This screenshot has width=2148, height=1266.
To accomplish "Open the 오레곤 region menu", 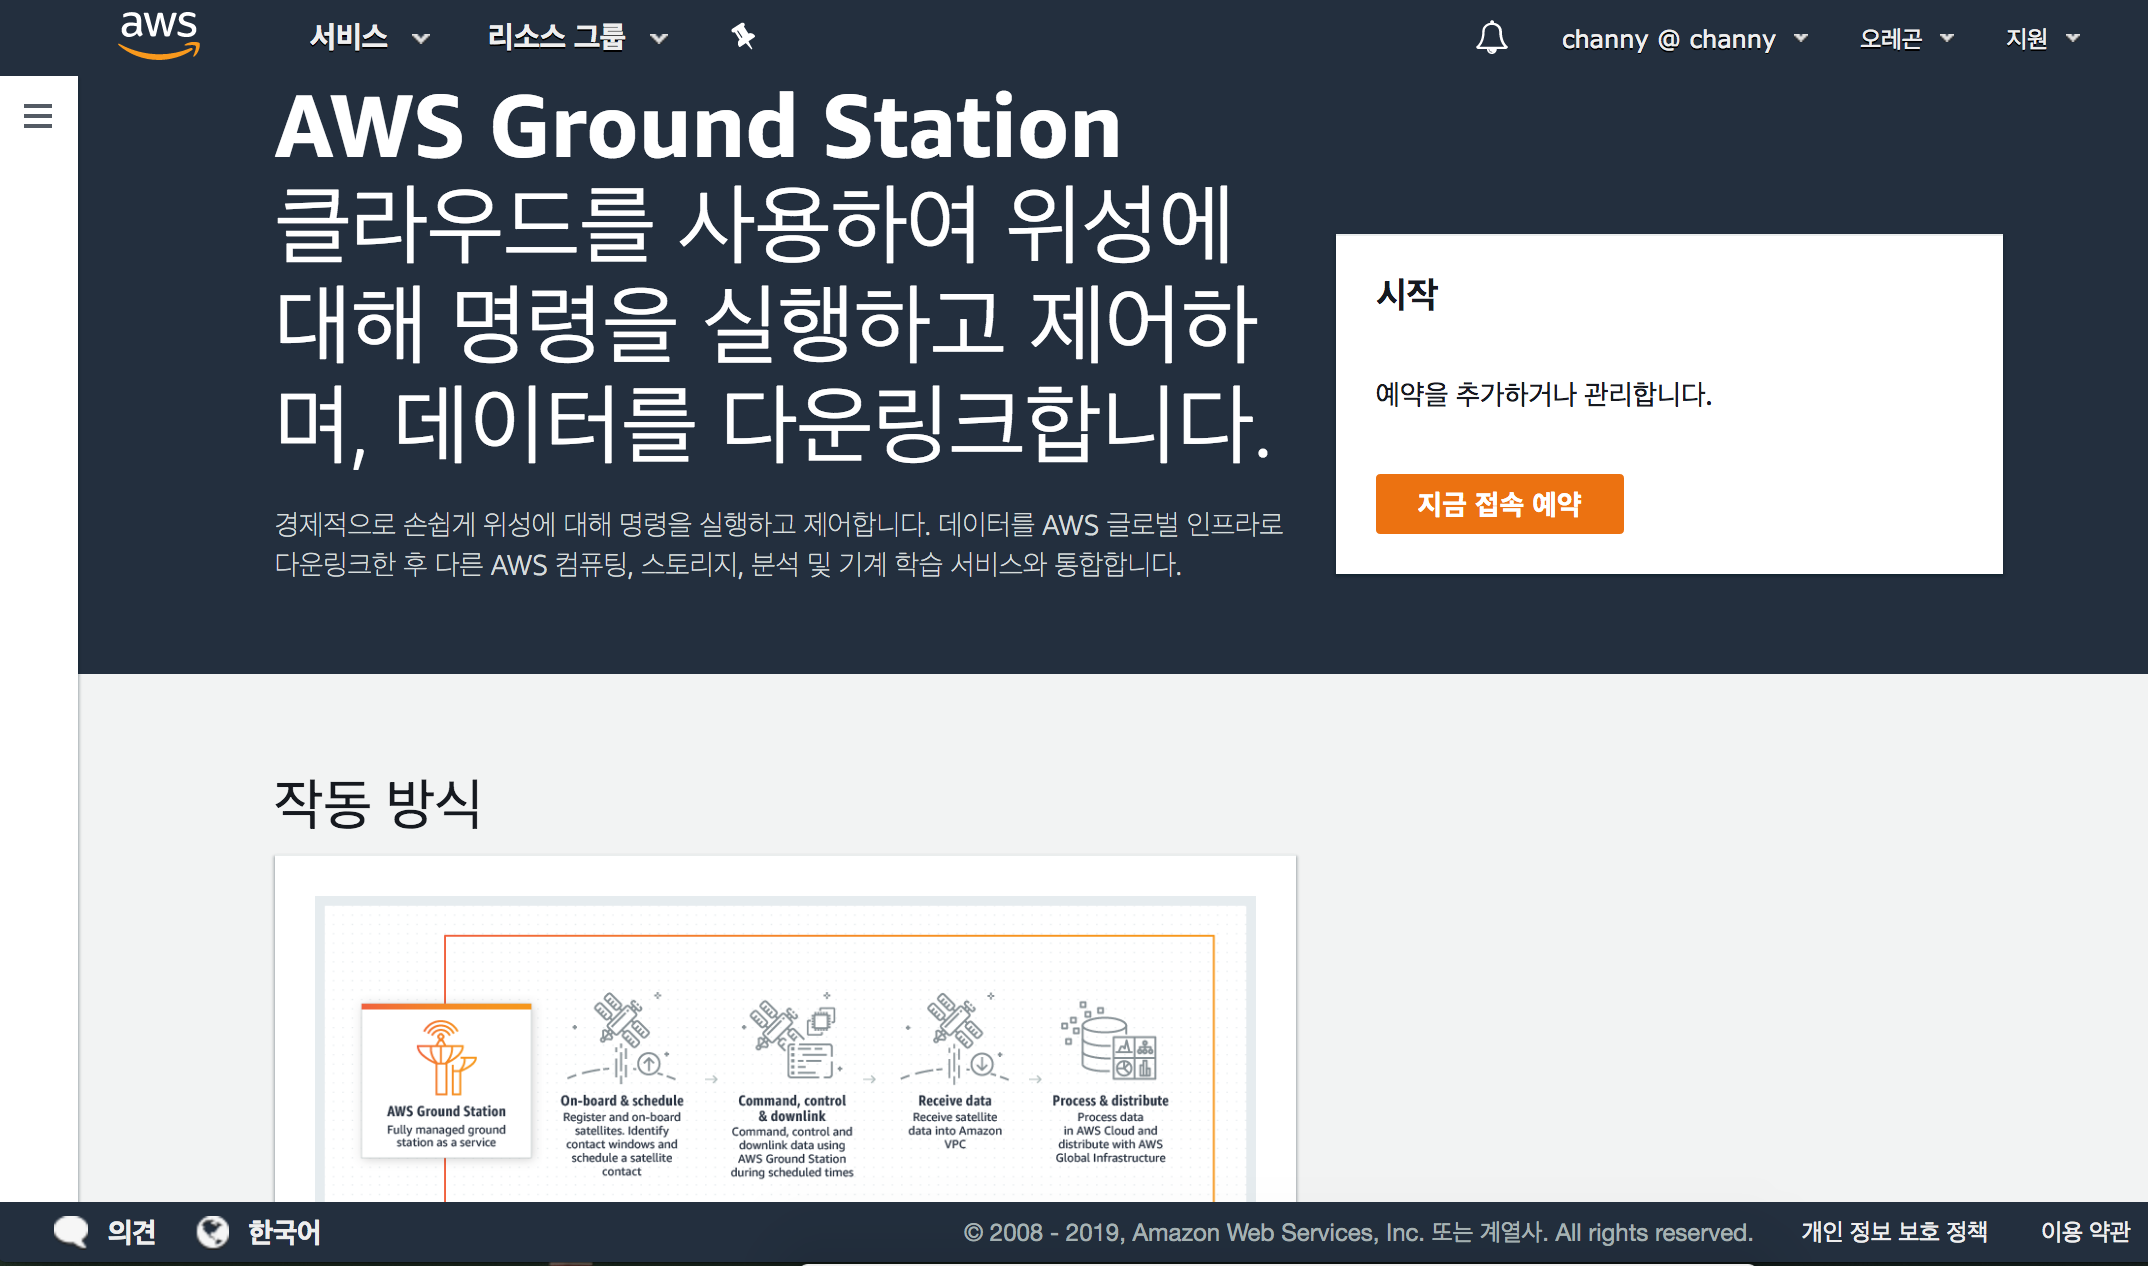I will click(1905, 38).
